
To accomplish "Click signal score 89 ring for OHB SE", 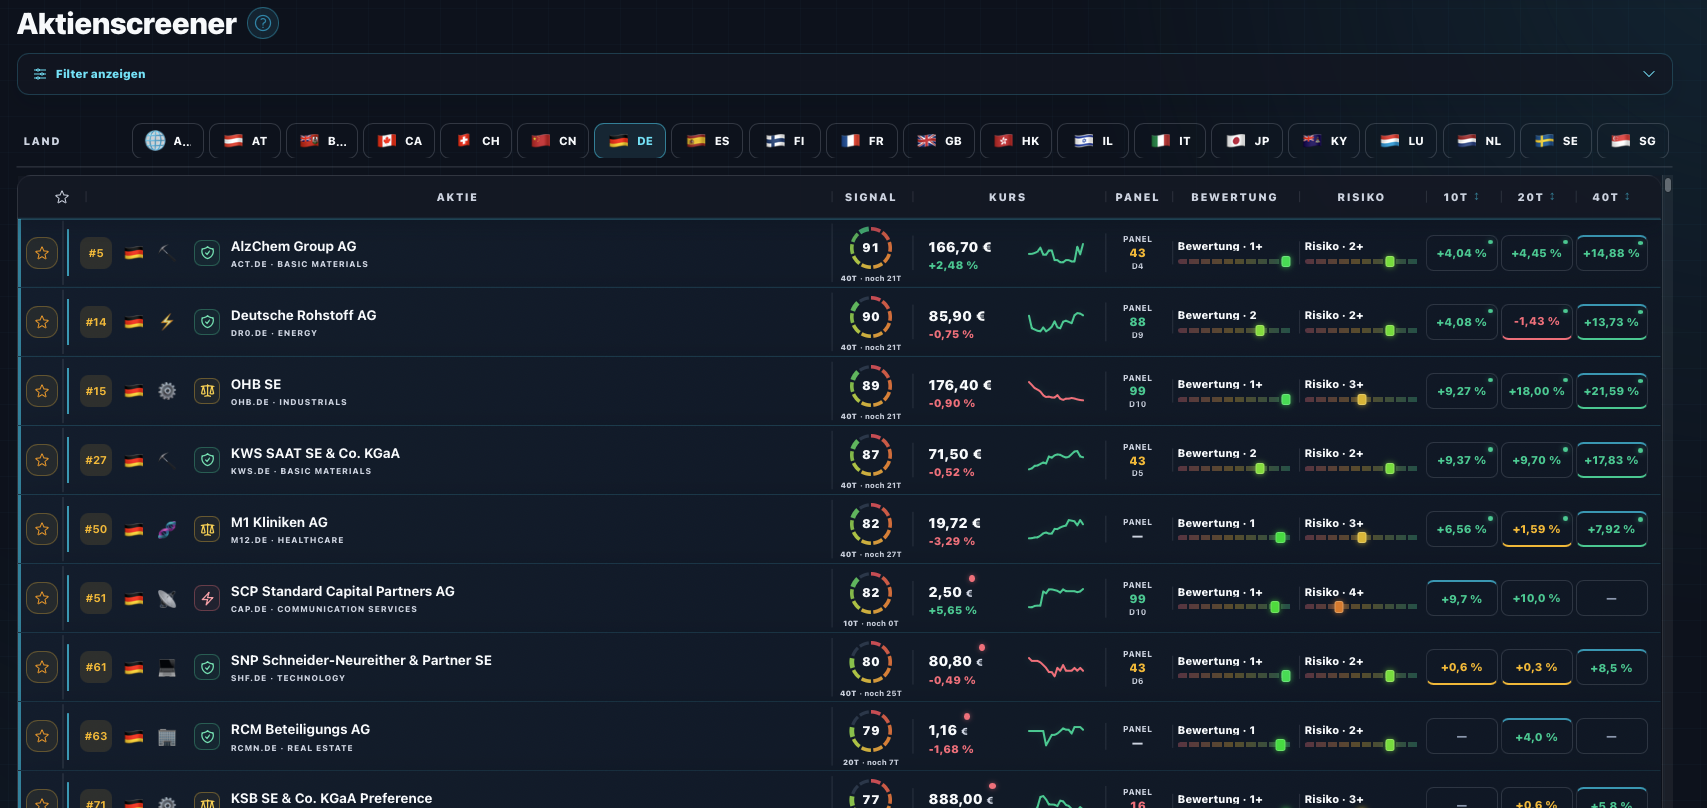I will (871, 386).
